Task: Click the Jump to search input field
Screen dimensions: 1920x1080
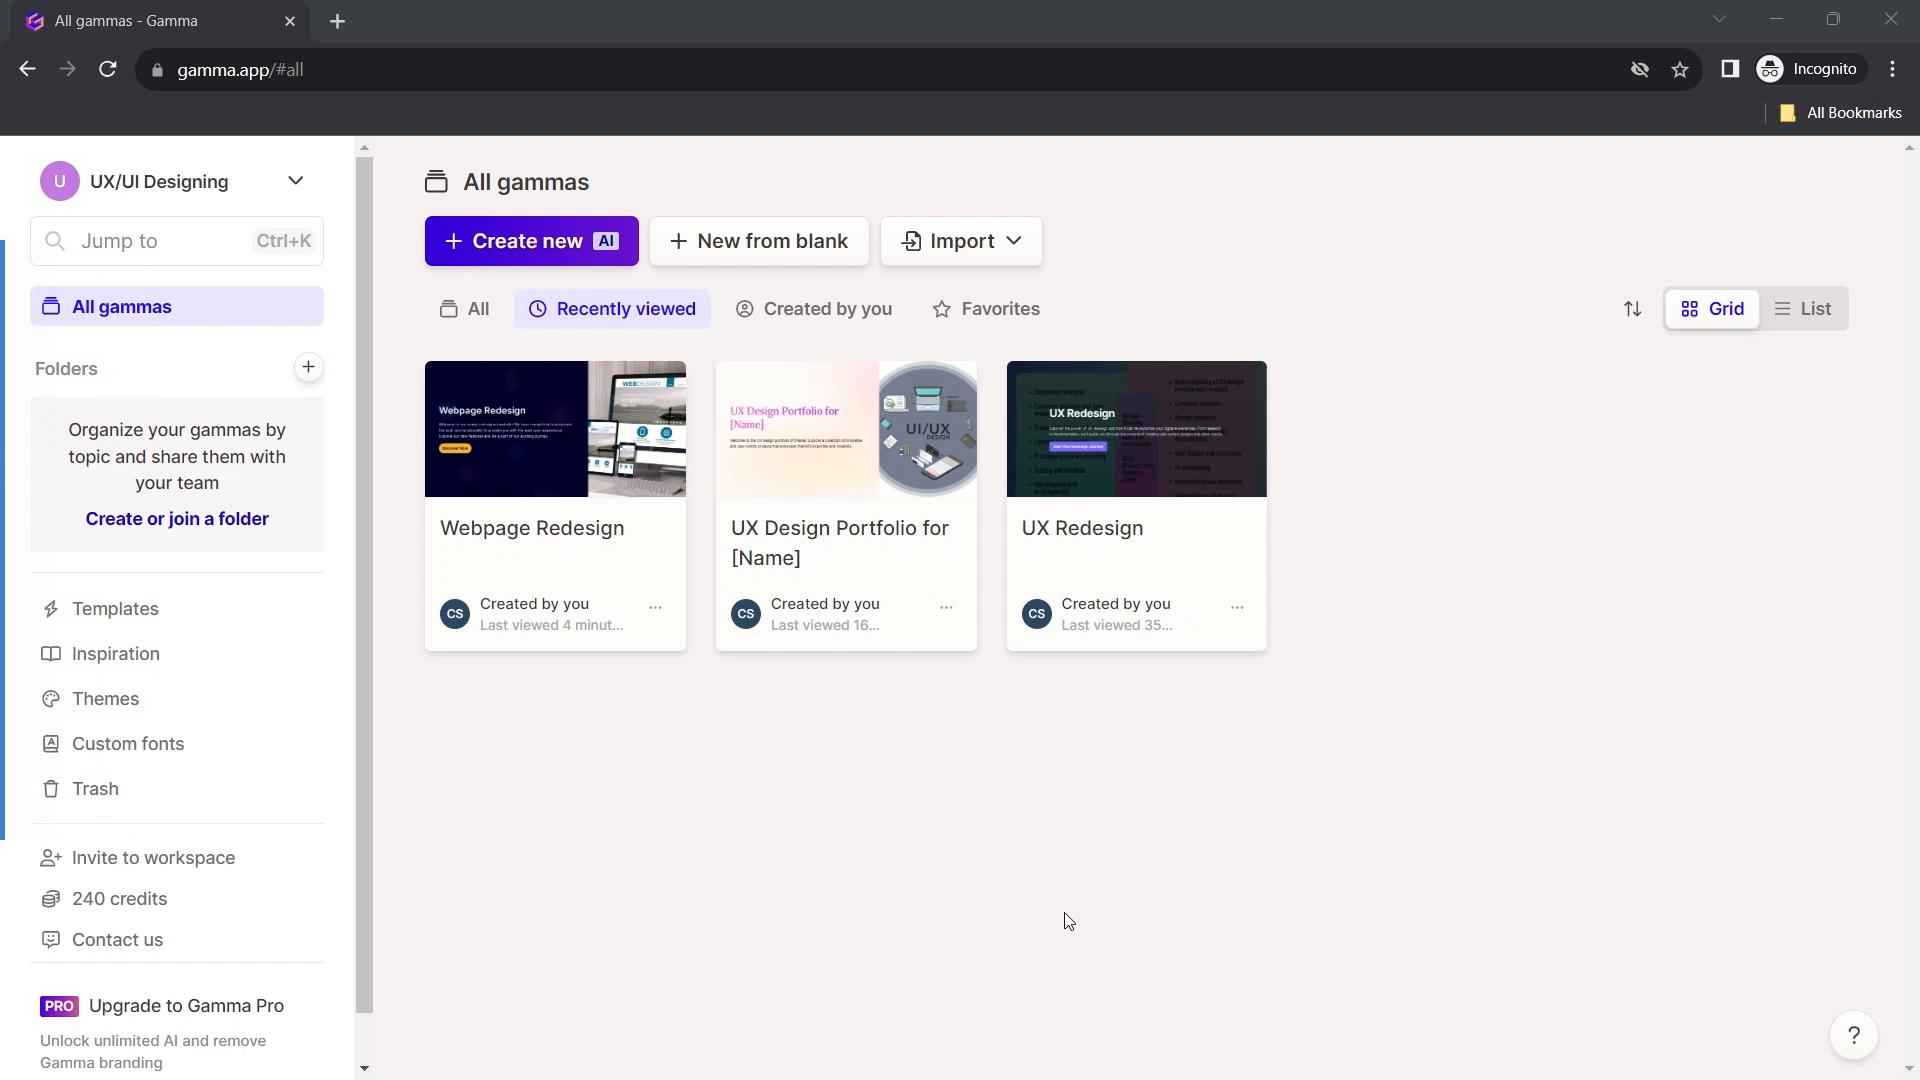Action: click(x=177, y=241)
